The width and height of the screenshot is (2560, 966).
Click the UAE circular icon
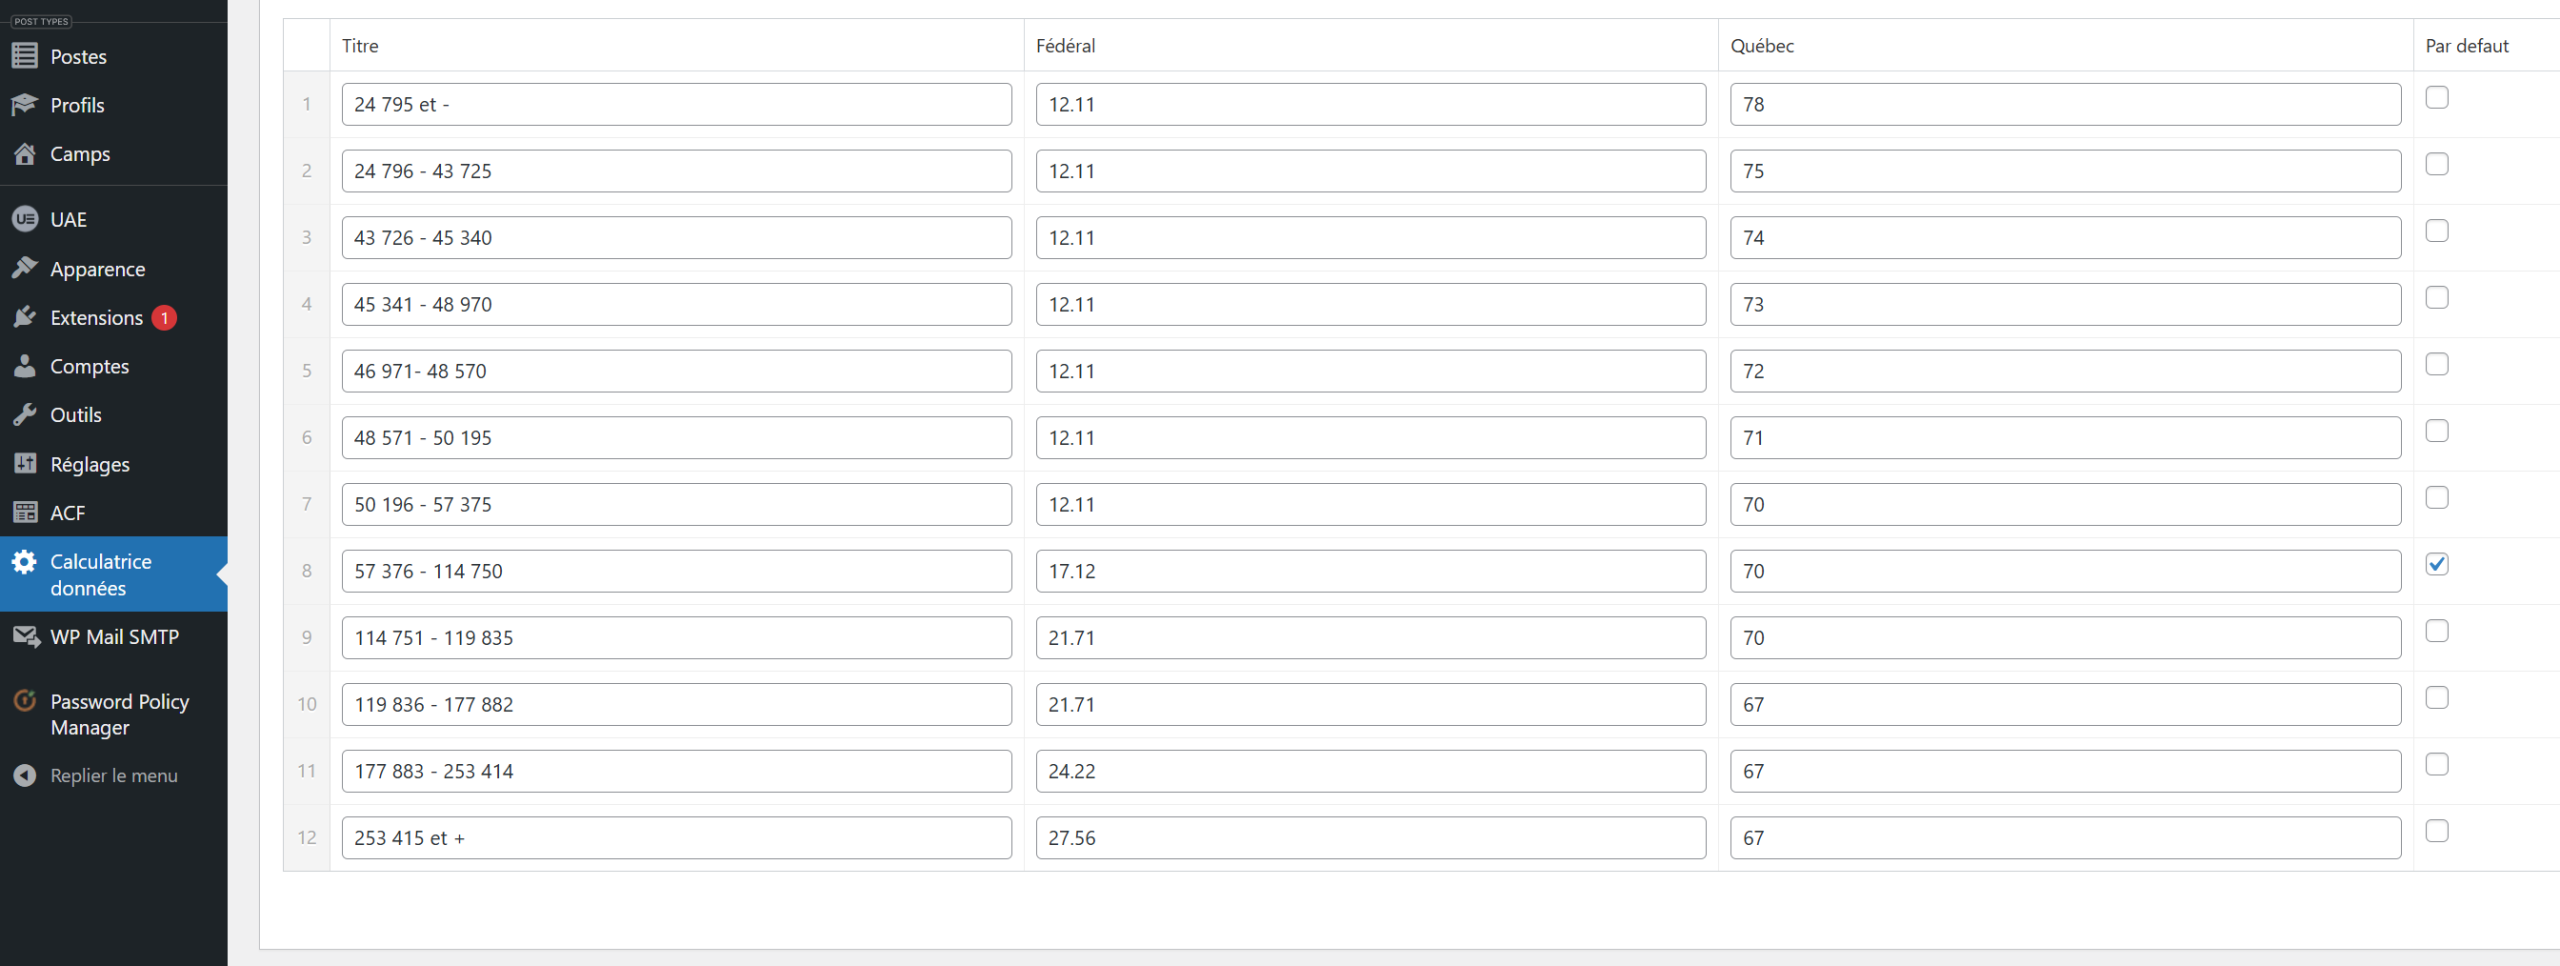[25, 219]
